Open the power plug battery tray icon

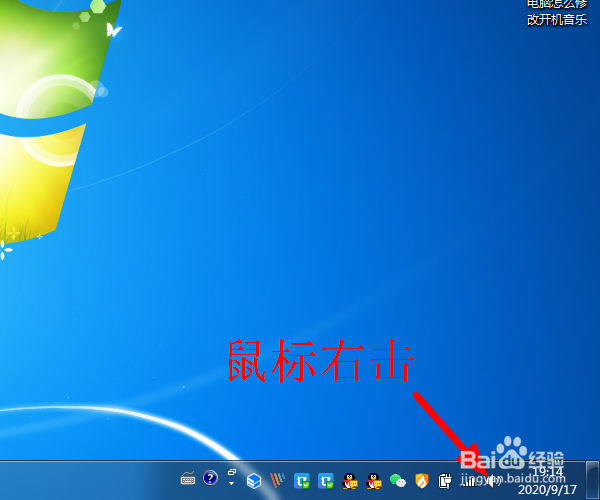tap(445, 481)
